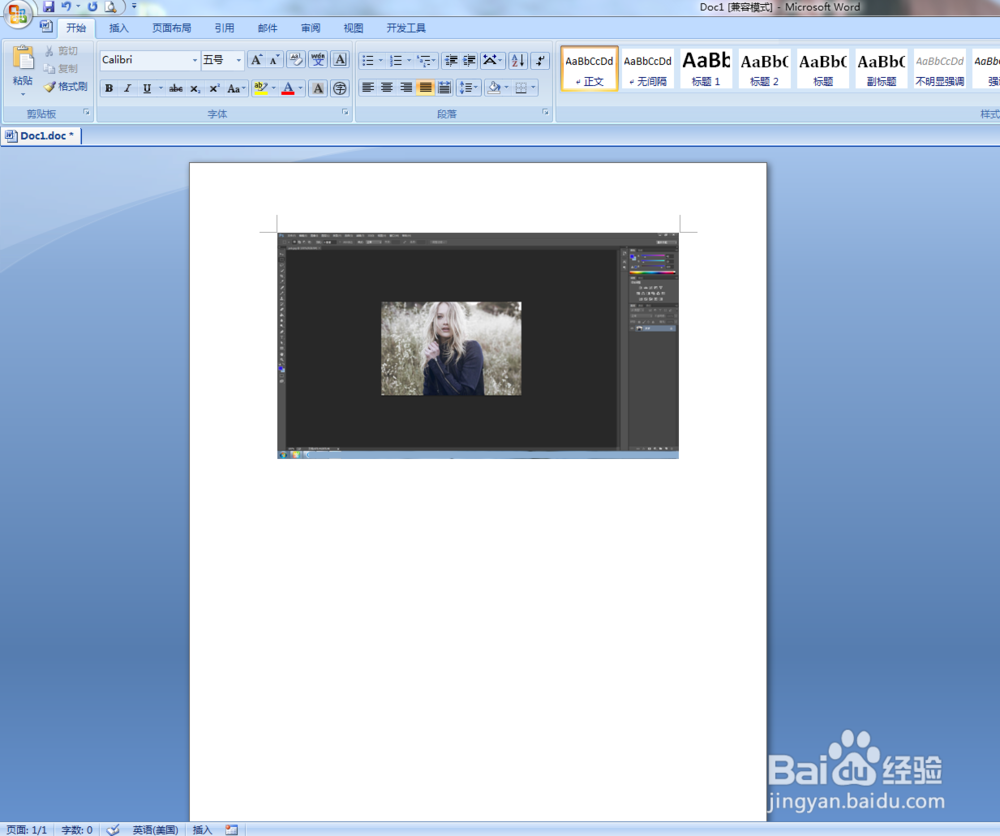Customize Quick Access Toolbar dropdown arrow
1000x836 pixels.
134,7
